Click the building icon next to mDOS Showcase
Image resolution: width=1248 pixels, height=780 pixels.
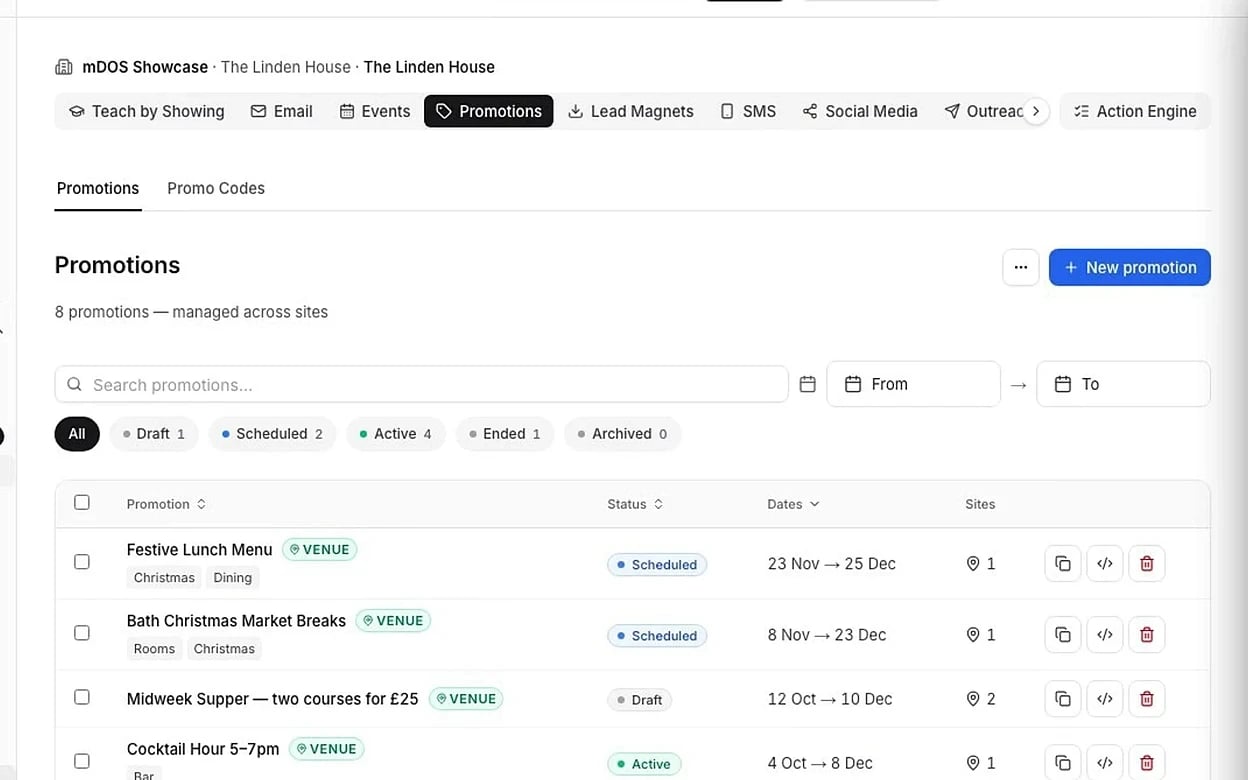(x=64, y=67)
